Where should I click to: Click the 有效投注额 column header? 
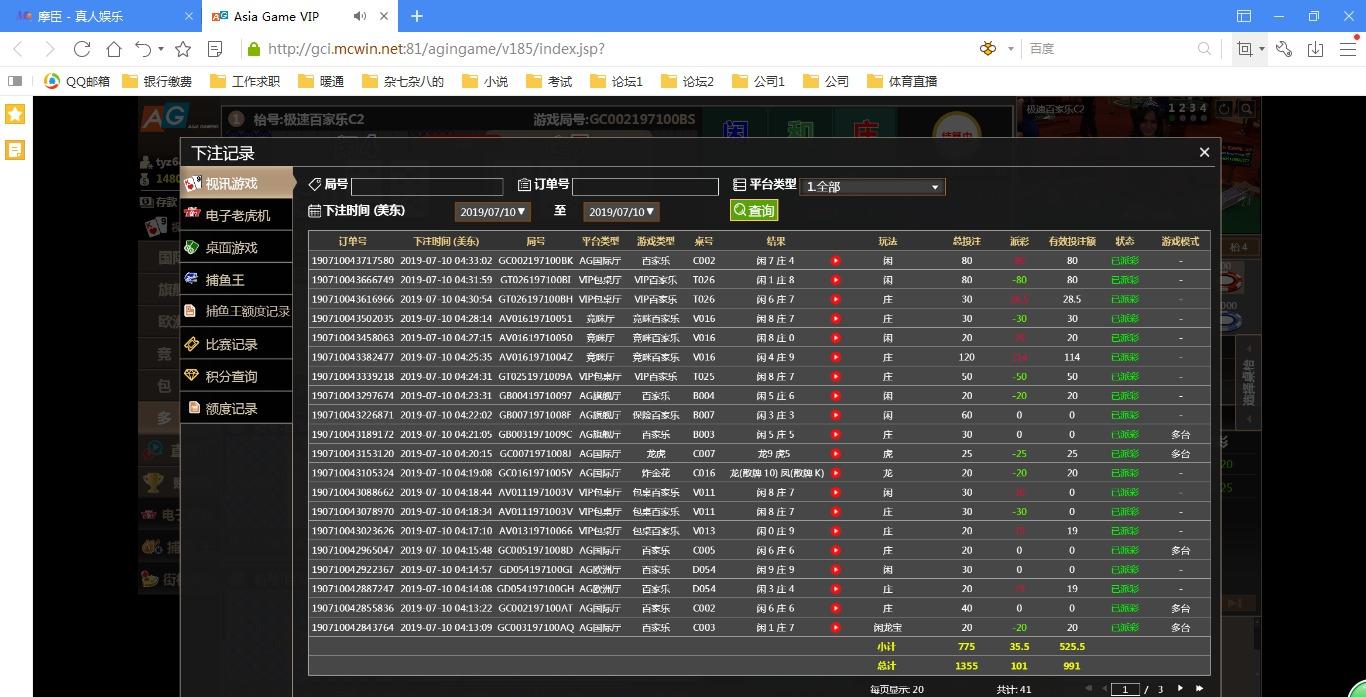[1072, 241]
